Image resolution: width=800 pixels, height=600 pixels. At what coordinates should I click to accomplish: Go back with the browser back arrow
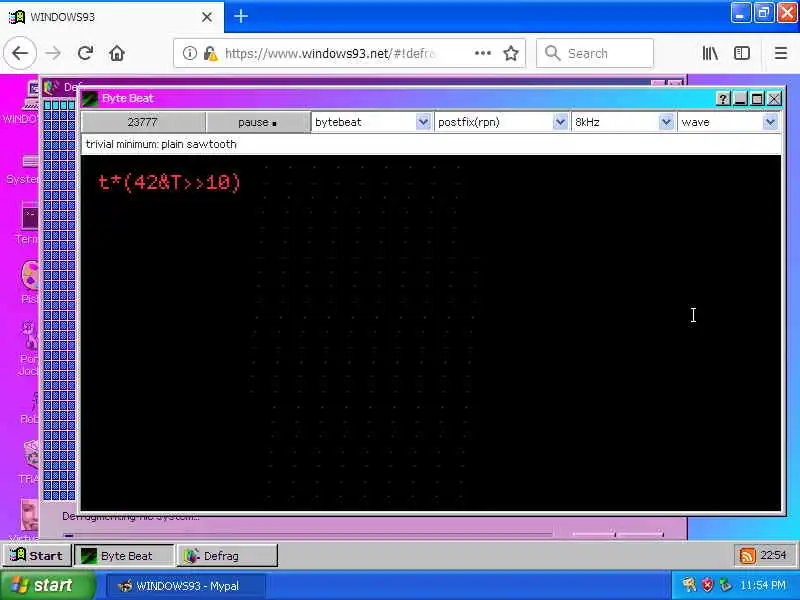(20, 53)
